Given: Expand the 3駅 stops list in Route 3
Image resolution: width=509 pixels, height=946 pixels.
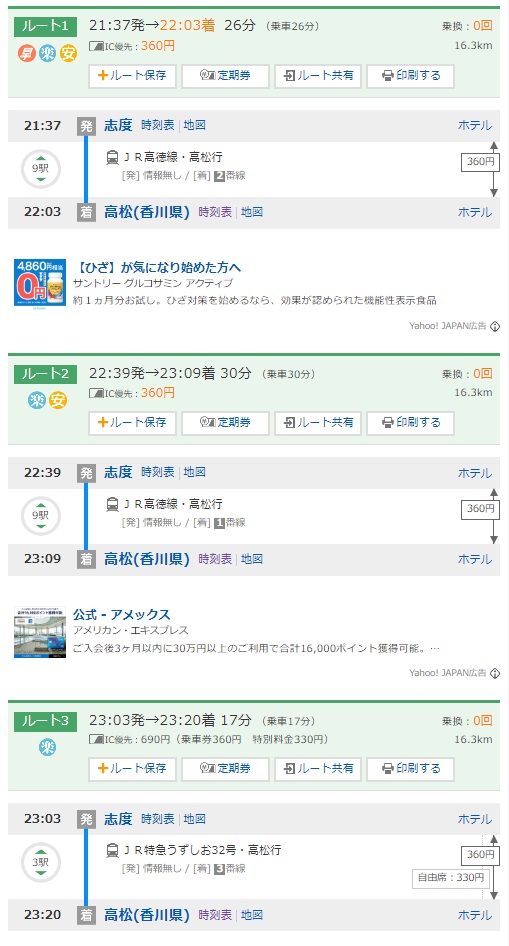Looking at the screenshot, I should (41, 862).
